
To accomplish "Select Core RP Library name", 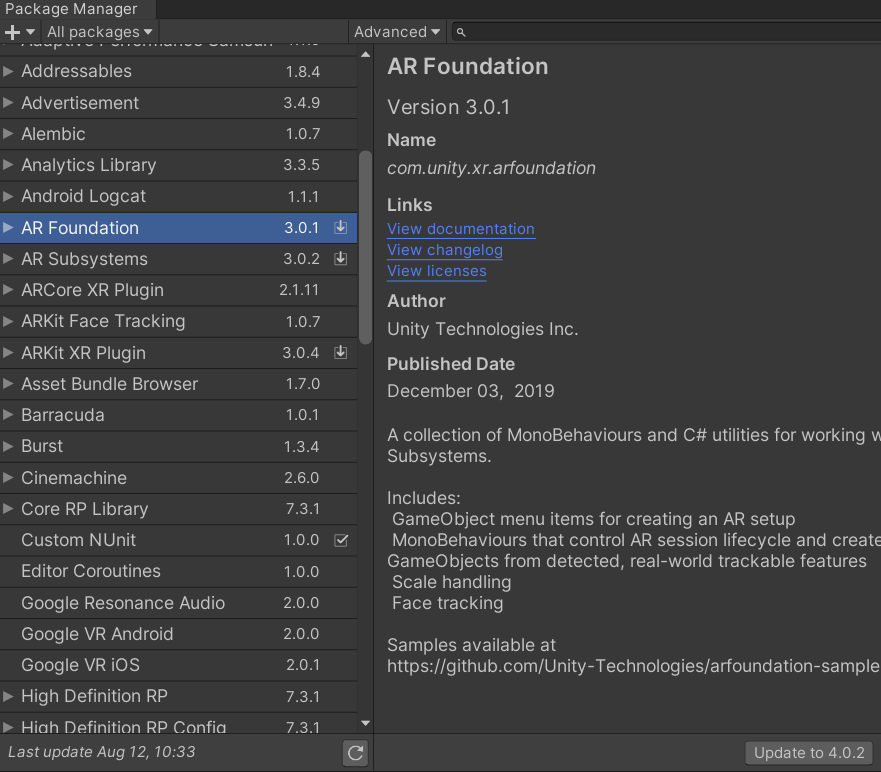I will tap(85, 508).
